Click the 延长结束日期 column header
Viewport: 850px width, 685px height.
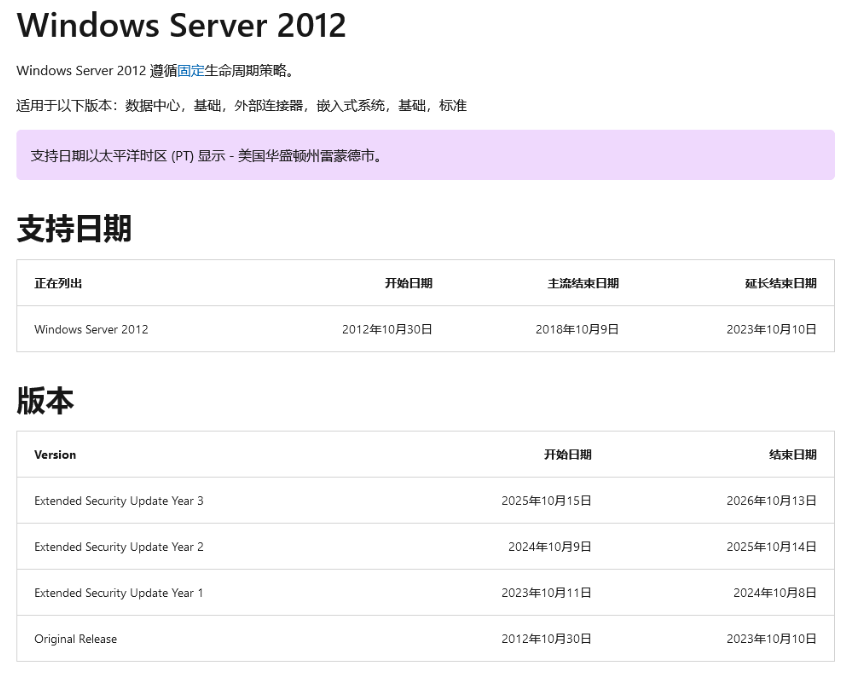[781, 283]
